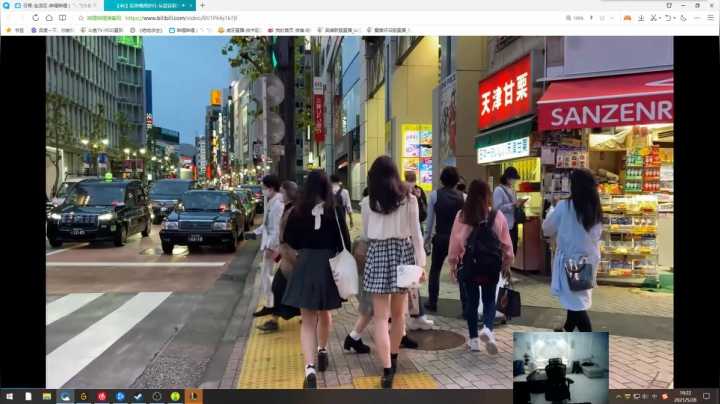Open Steam from the taskbar
The width and height of the screenshot is (720, 404).
(138, 396)
